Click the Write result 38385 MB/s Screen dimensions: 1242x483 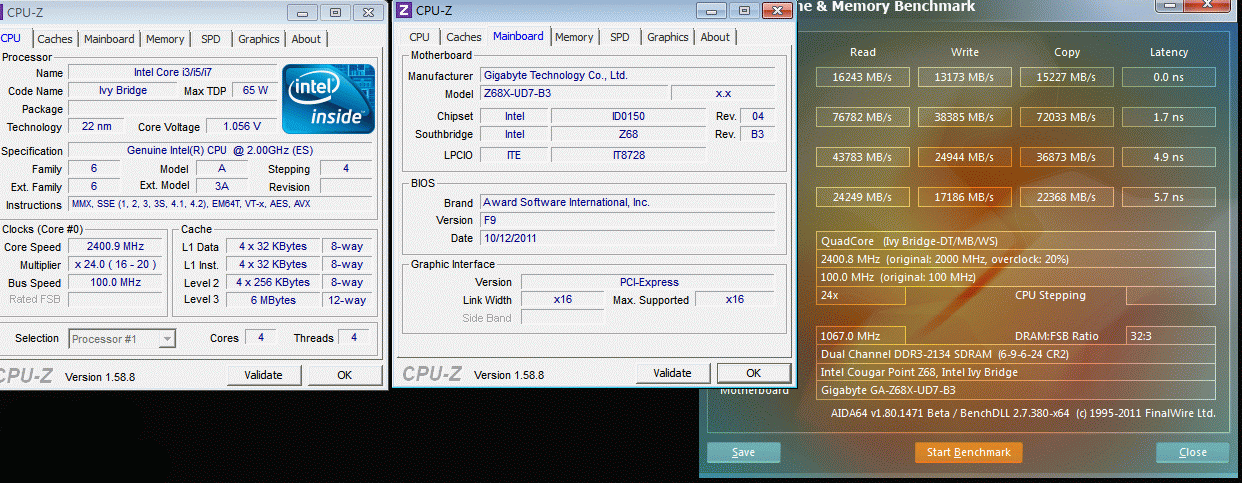click(x=965, y=118)
